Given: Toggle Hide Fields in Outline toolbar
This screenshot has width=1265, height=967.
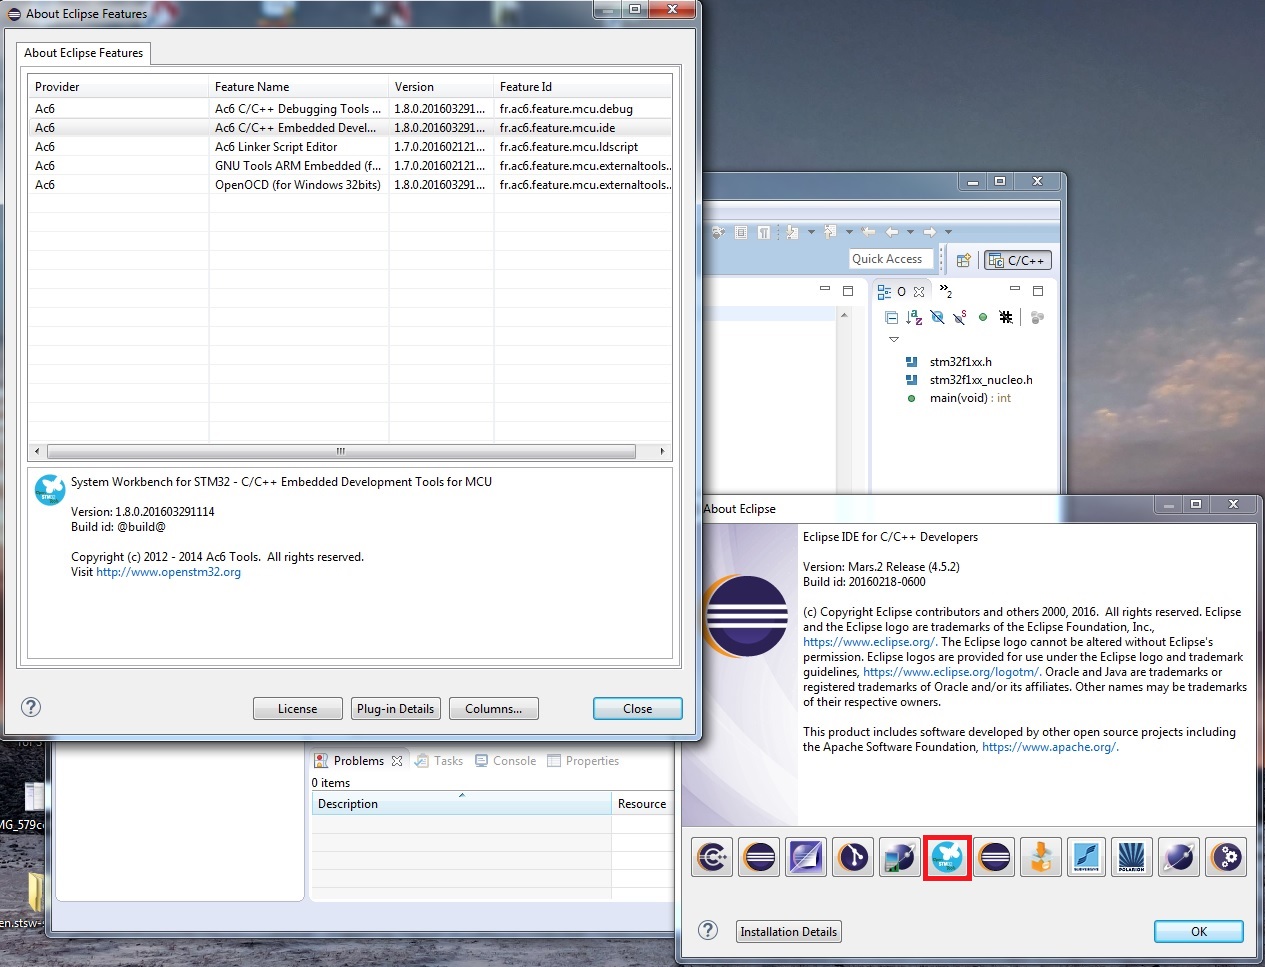Looking at the screenshot, I should point(937,318).
